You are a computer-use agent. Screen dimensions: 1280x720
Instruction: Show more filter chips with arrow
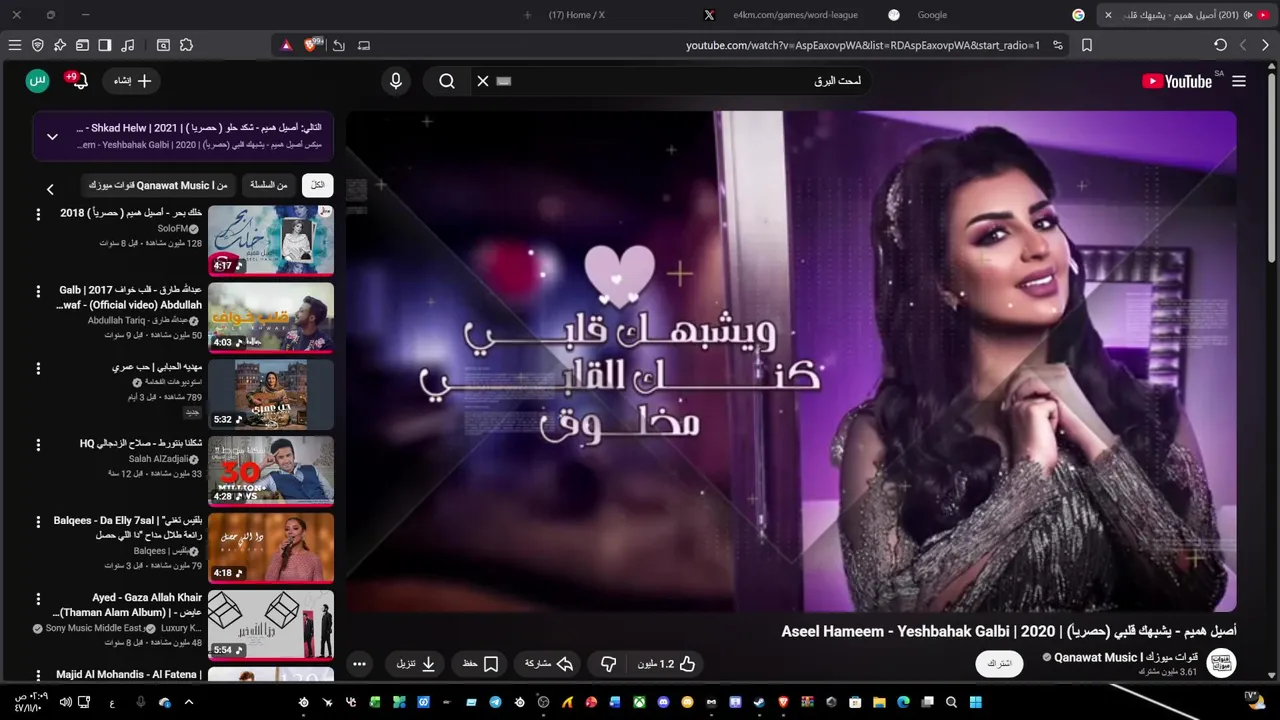point(50,189)
